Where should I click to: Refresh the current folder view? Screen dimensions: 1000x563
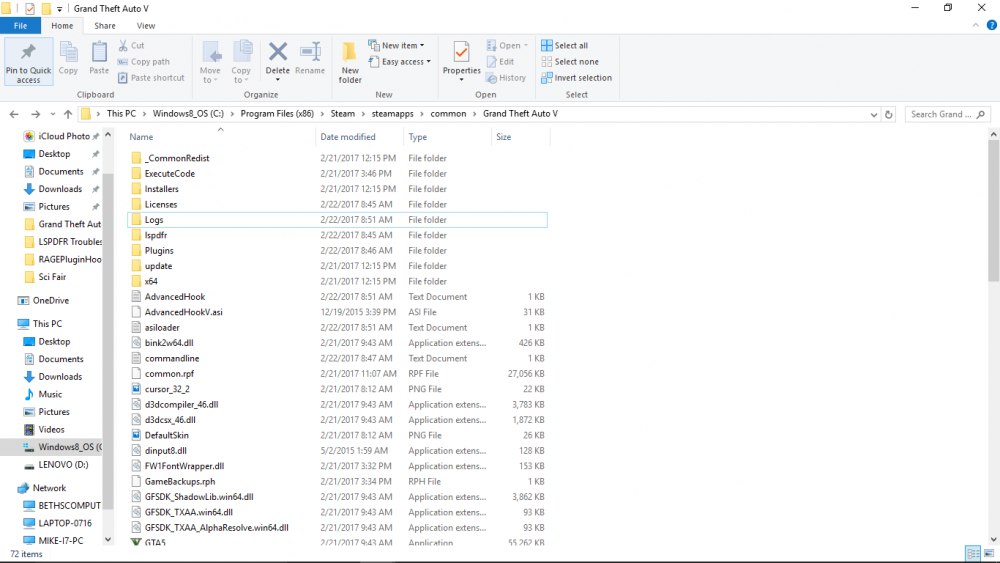[889, 114]
